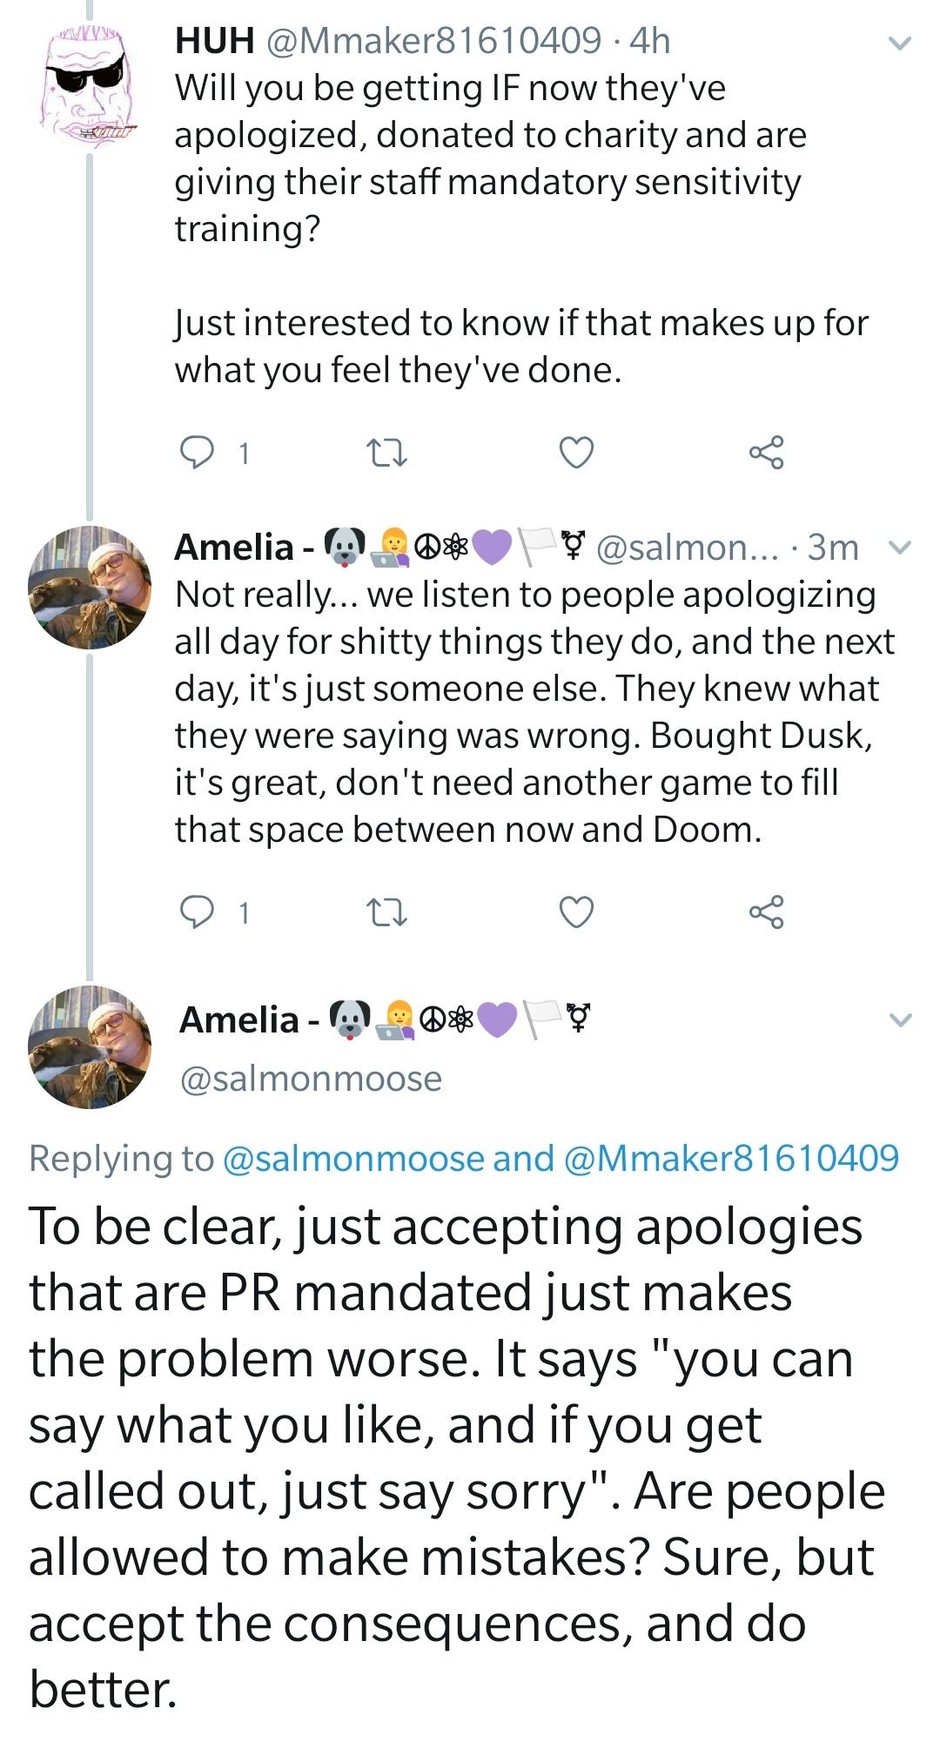Expand options chevron on main Amelia tweet

point(900,1020)
